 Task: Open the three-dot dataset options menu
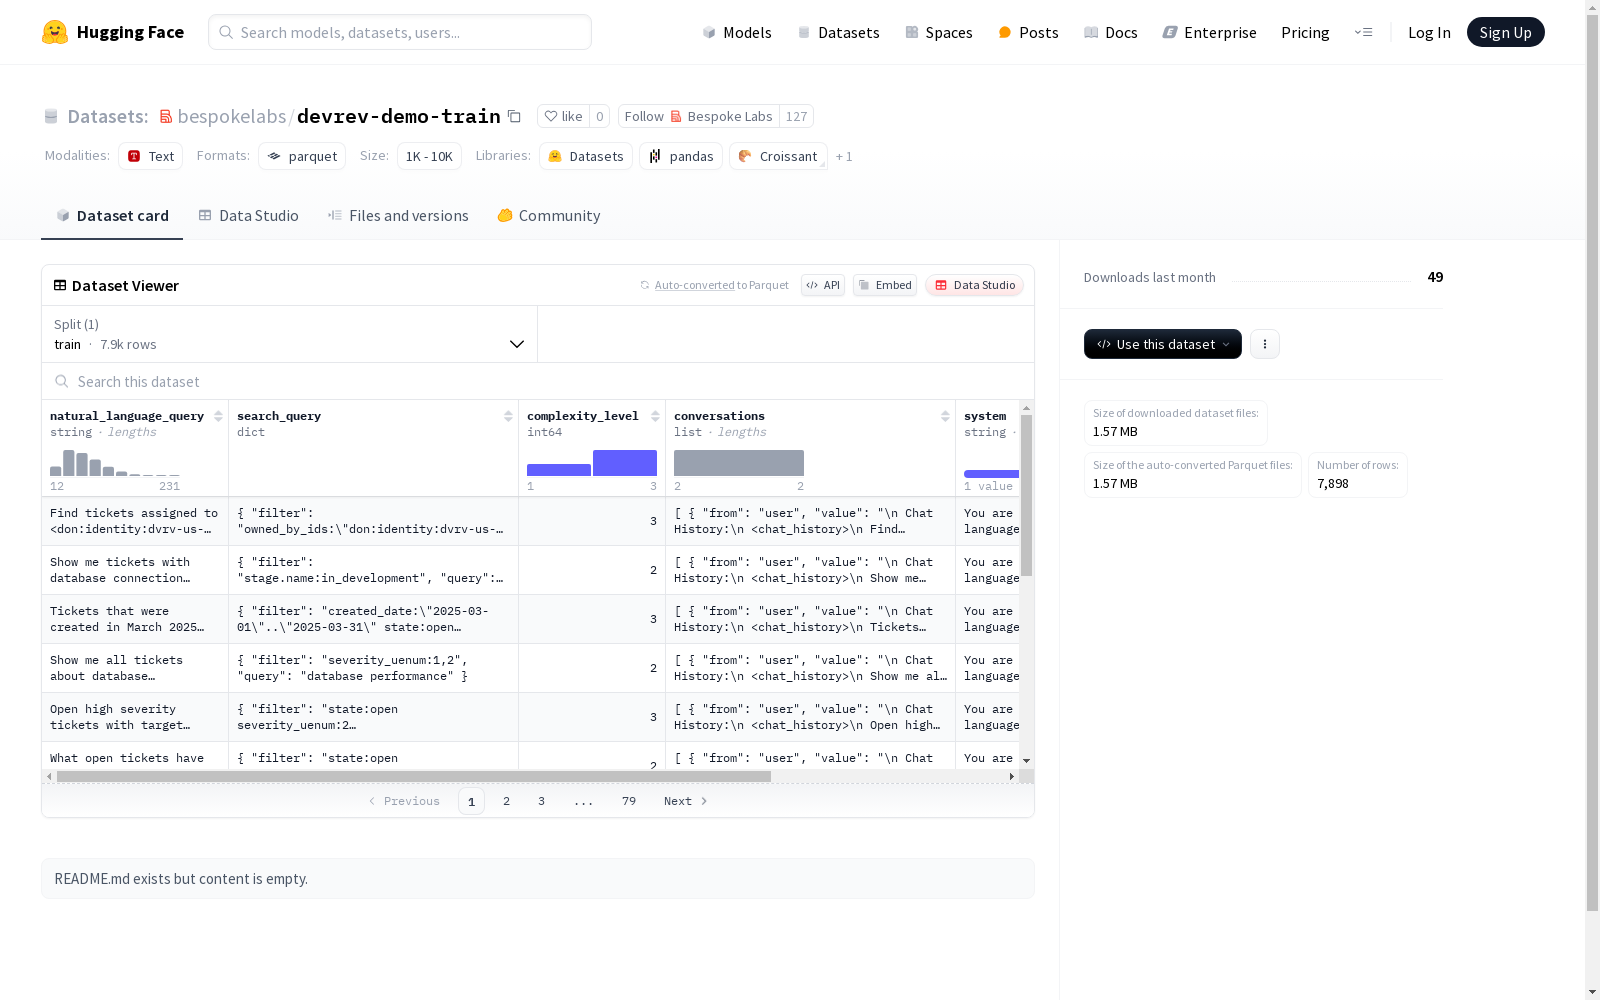click(x=1265, y=344)
